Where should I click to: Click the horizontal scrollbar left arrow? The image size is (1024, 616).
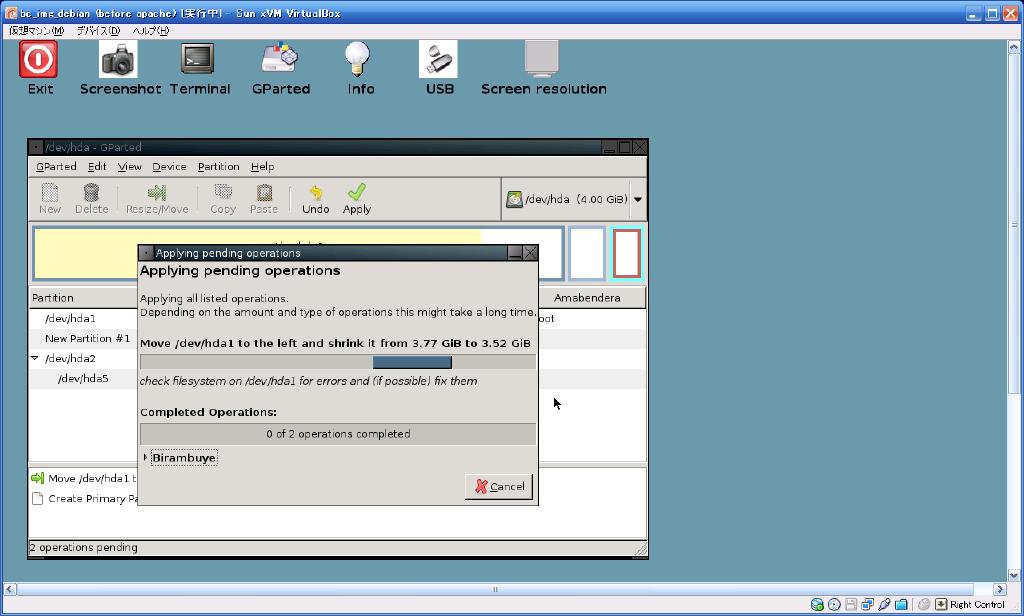10,589
